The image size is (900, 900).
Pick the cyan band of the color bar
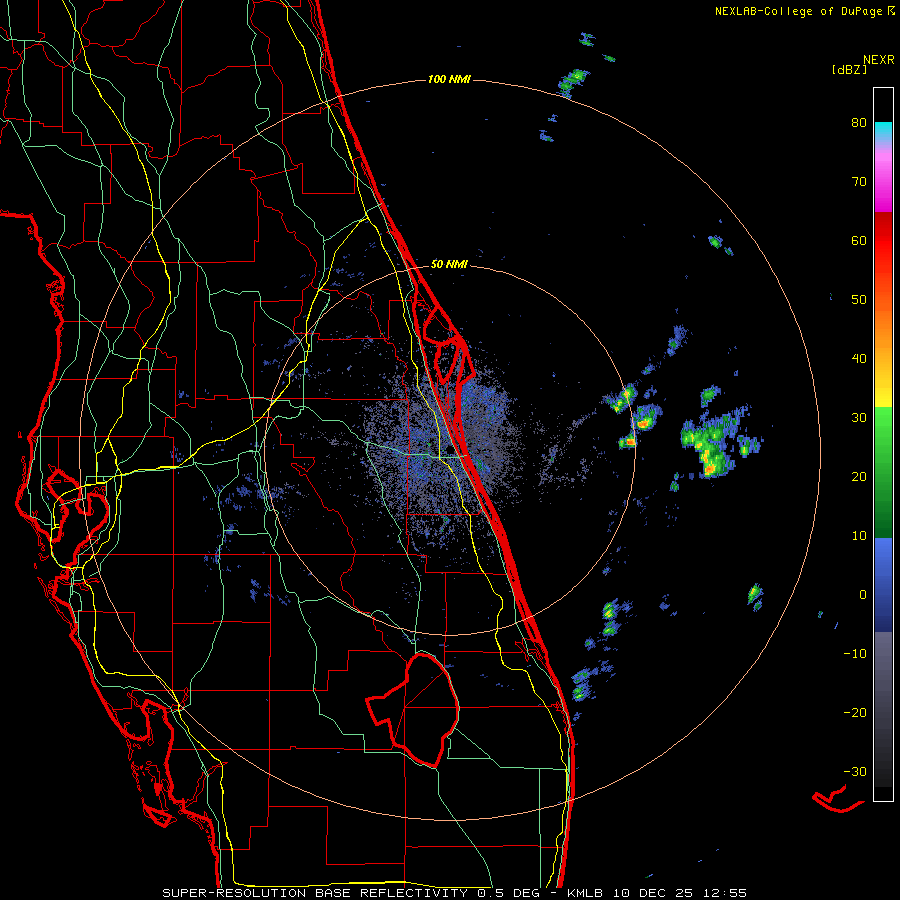coord(883,132)
